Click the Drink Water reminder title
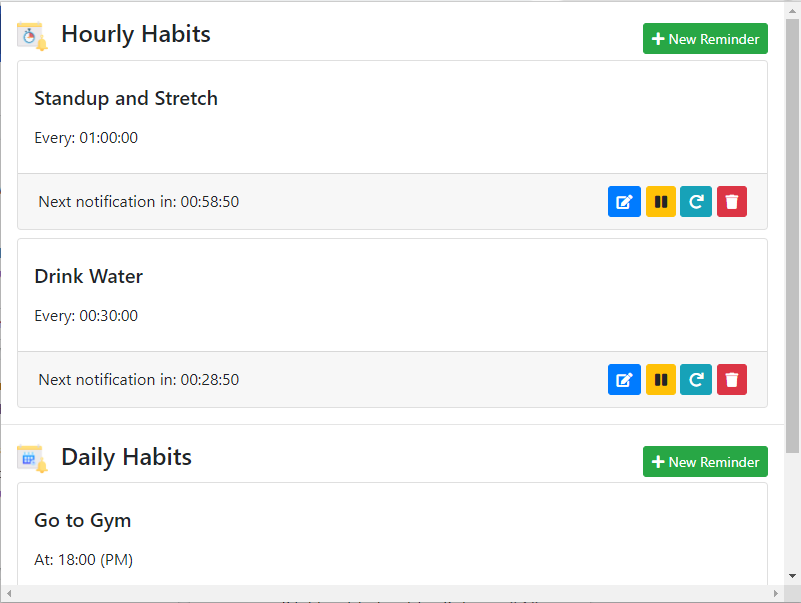This screenshot has height=603, width=801. click(x=89, y=277)
